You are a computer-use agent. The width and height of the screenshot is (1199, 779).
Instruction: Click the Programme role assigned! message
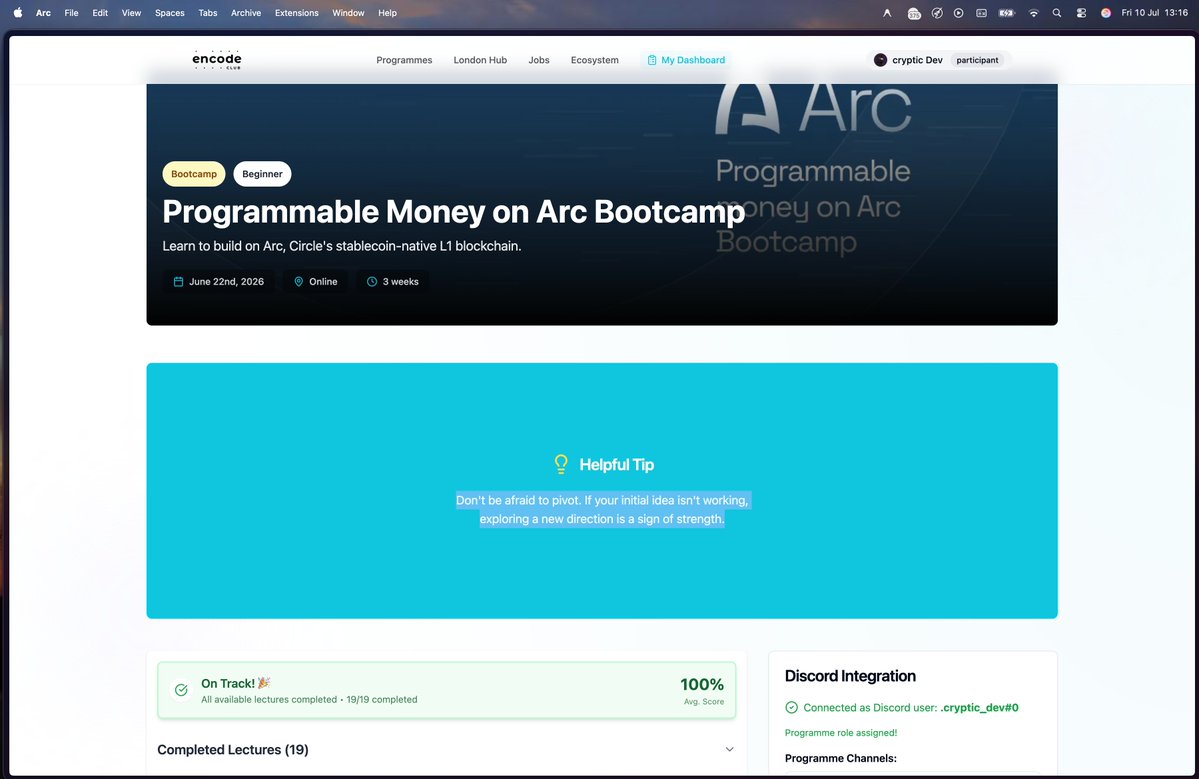[840, 732]
